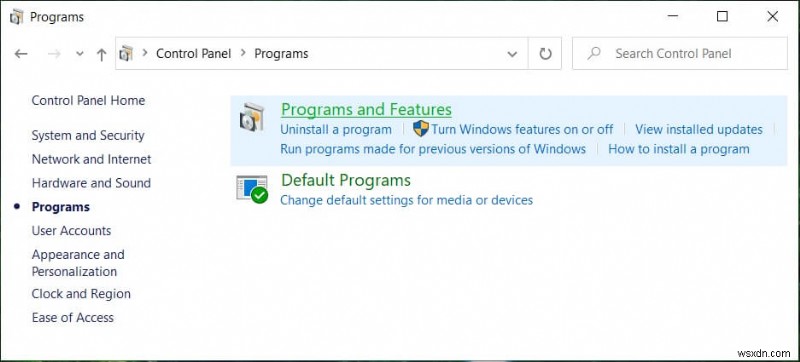Open Turn Windows features on or off
800x362 pixels.
(522, 130)
